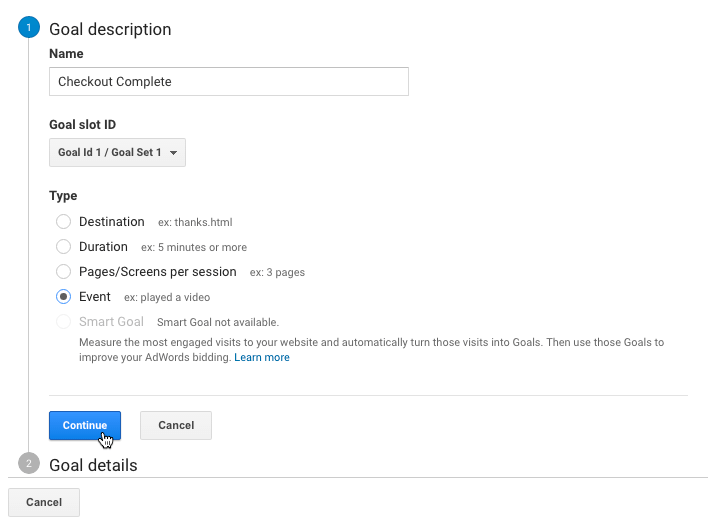Click the Goal slot ID label
This screenshot has height=526, width=711.
83,125
